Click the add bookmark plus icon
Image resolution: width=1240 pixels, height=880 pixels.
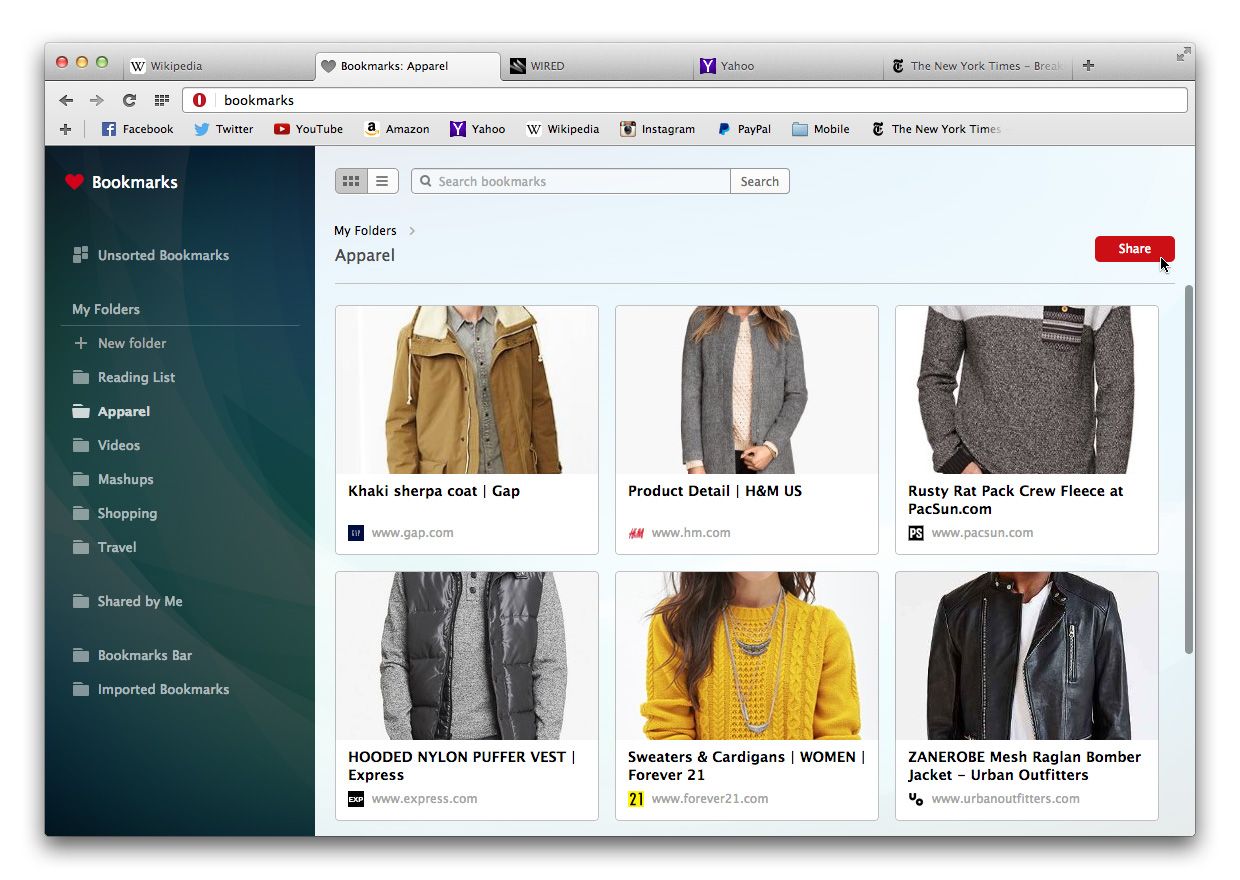click(x=66, y=129)
